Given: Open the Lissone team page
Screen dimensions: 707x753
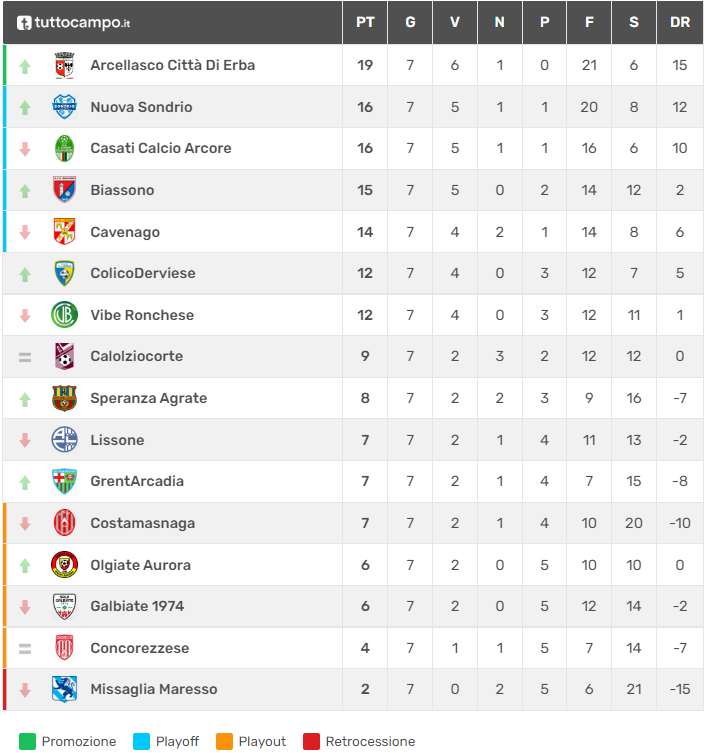Looking at the screenshot, I should click(117, 440).
